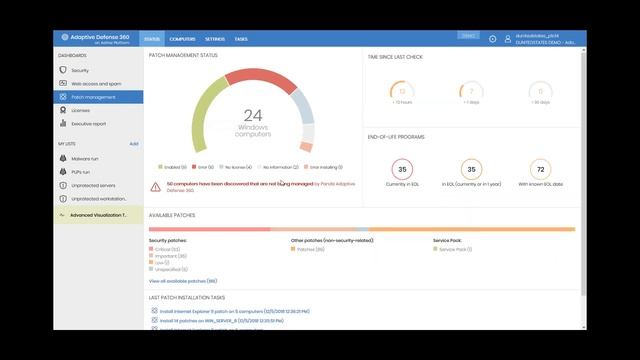Image resolution: width=640 pixels, height=360 pixels.
Task: Select the Patch management sidebar icon
Action: click(x=63, y=97)
